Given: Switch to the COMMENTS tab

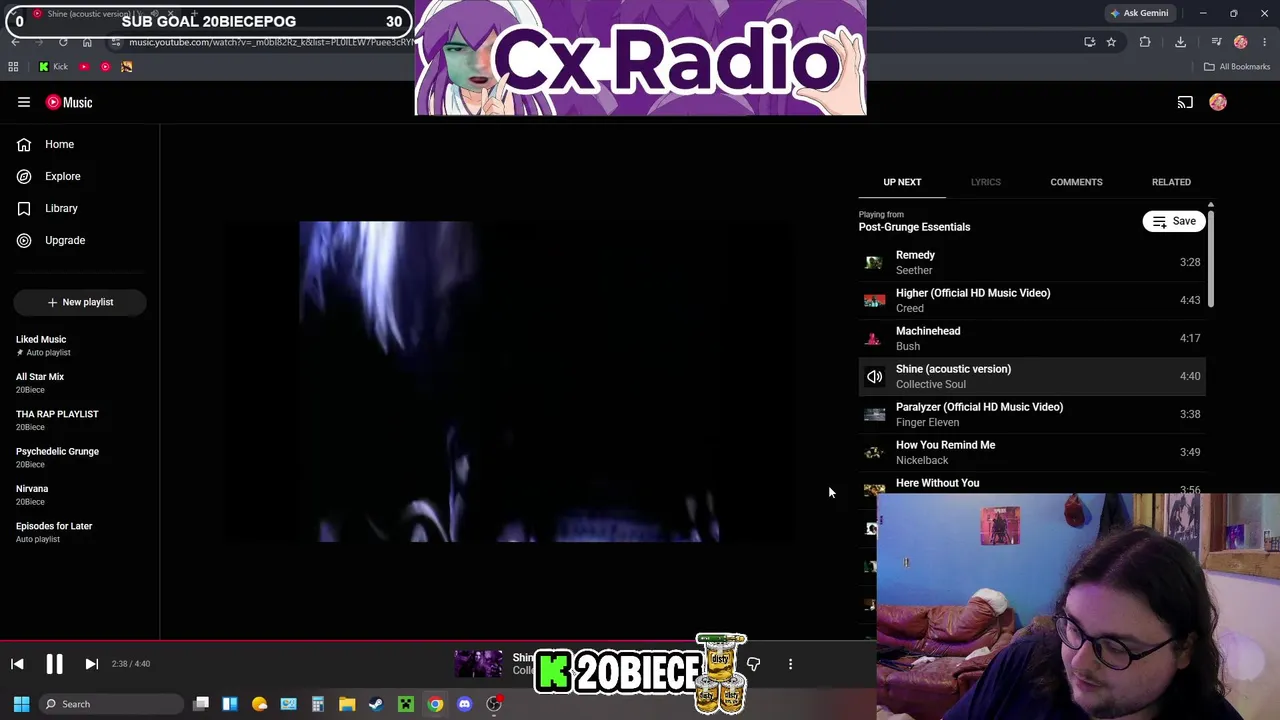Looking at the screenshot, I should click(x=1076, y=182).
